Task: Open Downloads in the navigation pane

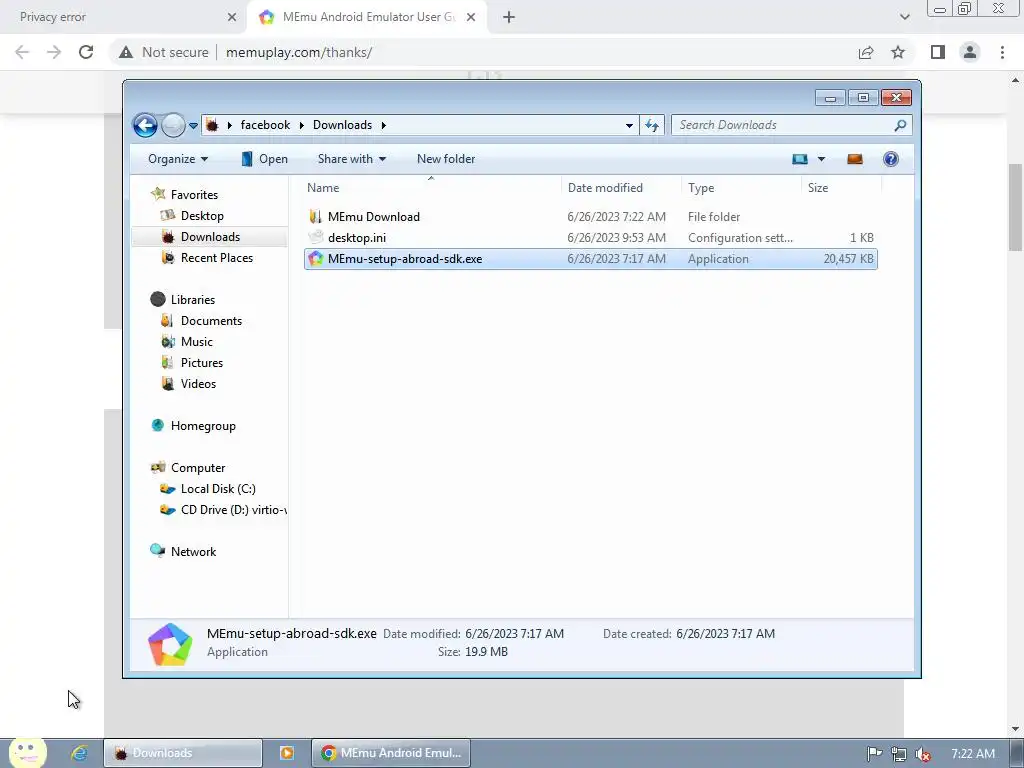Action: (210, 236)
